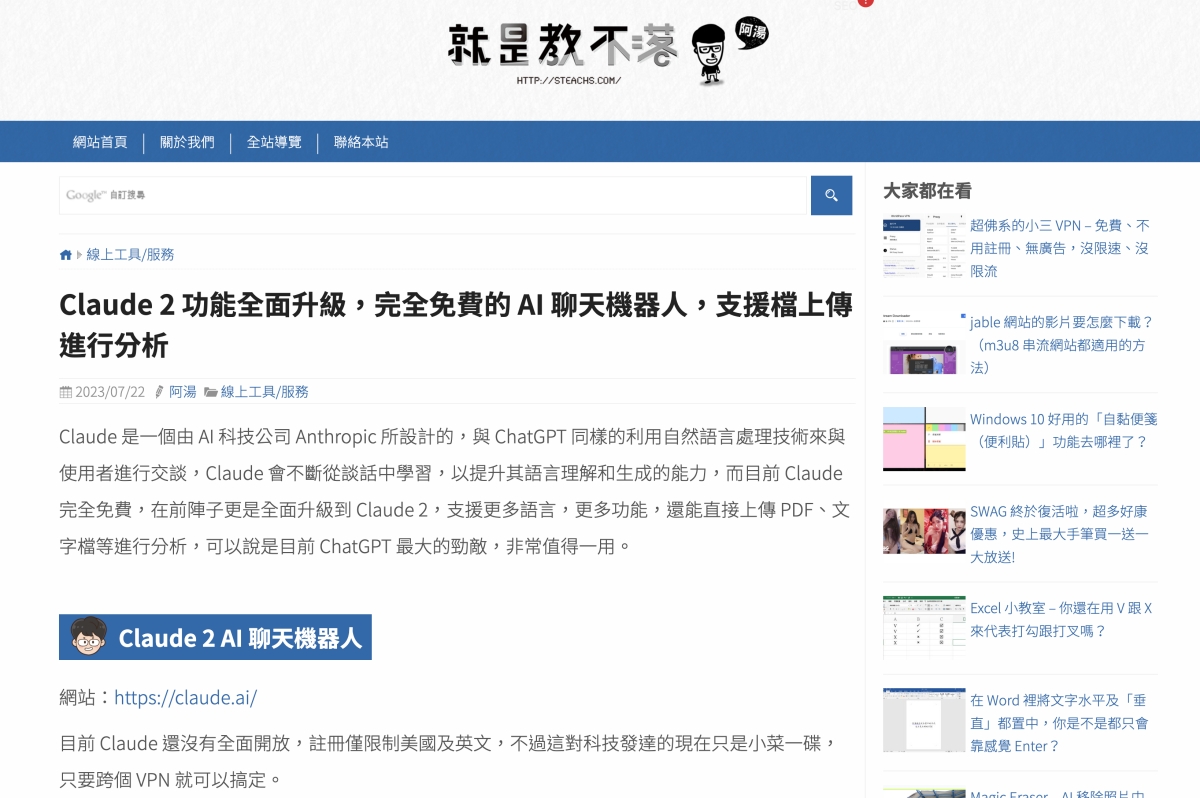The image size is (1200, 798).
Task: Click the Excel article thumbnail
Action: coord(924,627)
